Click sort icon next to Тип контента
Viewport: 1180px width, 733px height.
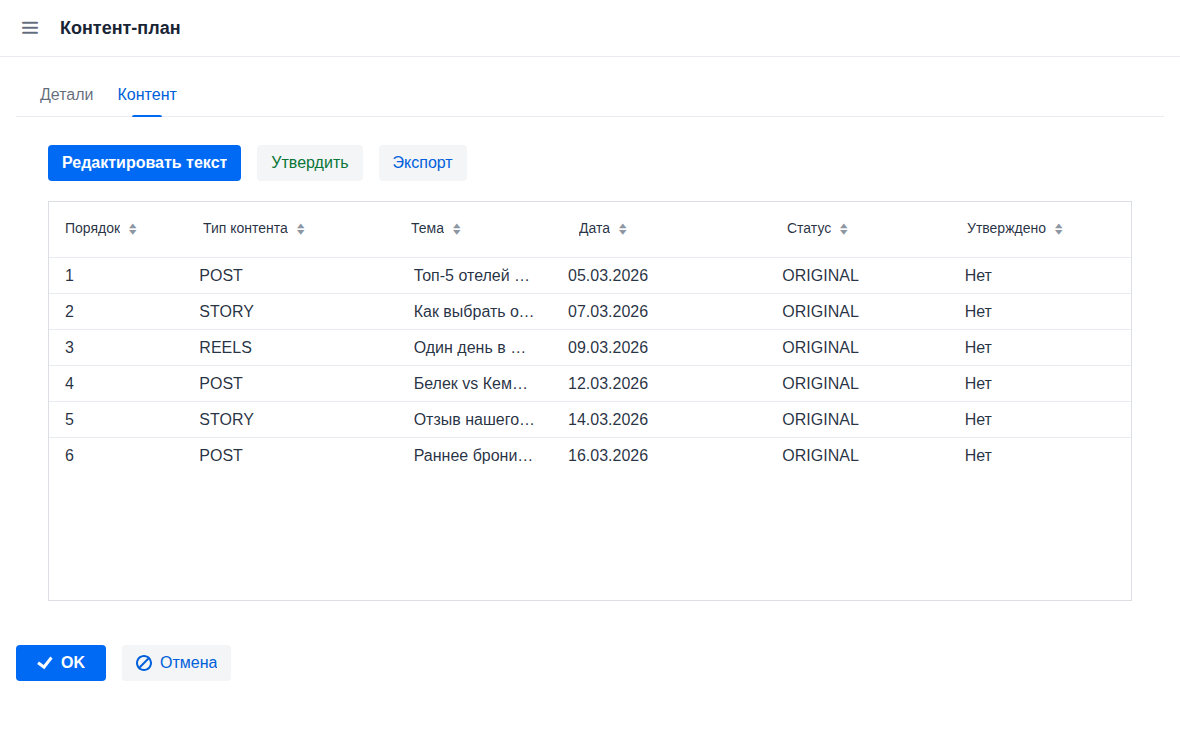[301, 229]
